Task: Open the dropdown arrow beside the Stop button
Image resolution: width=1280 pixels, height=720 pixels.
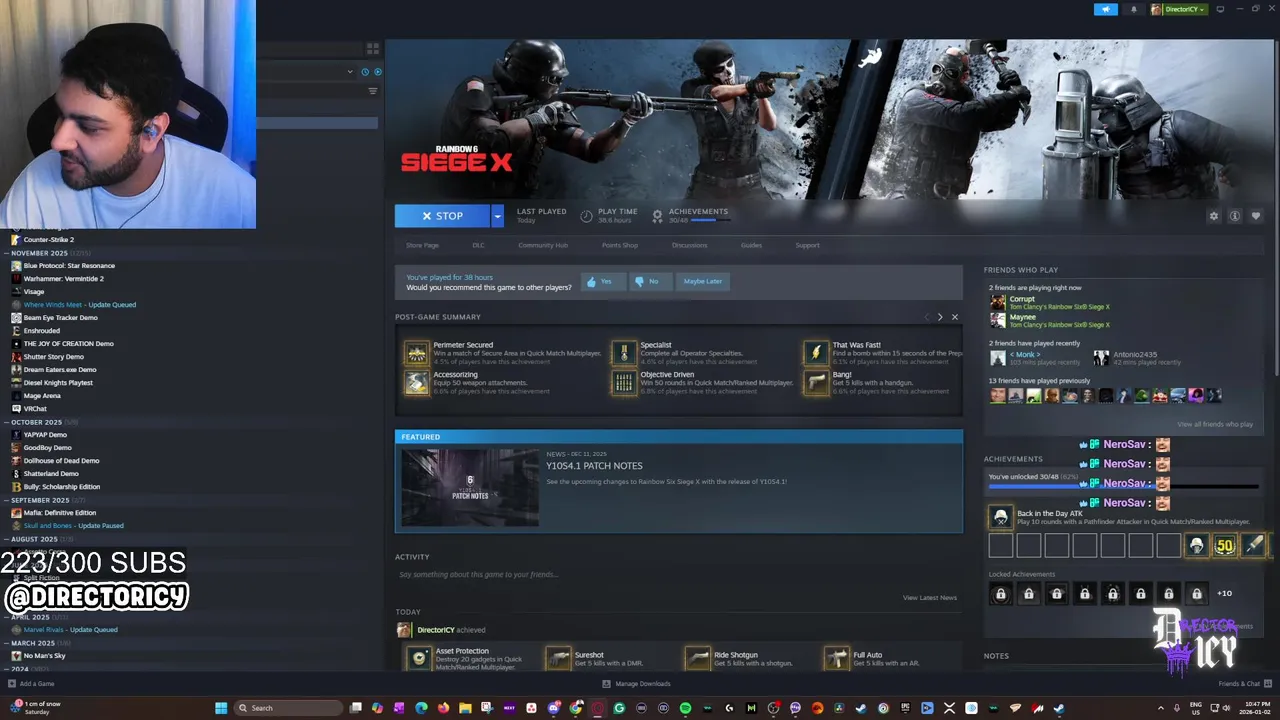Action: (497, 216)
